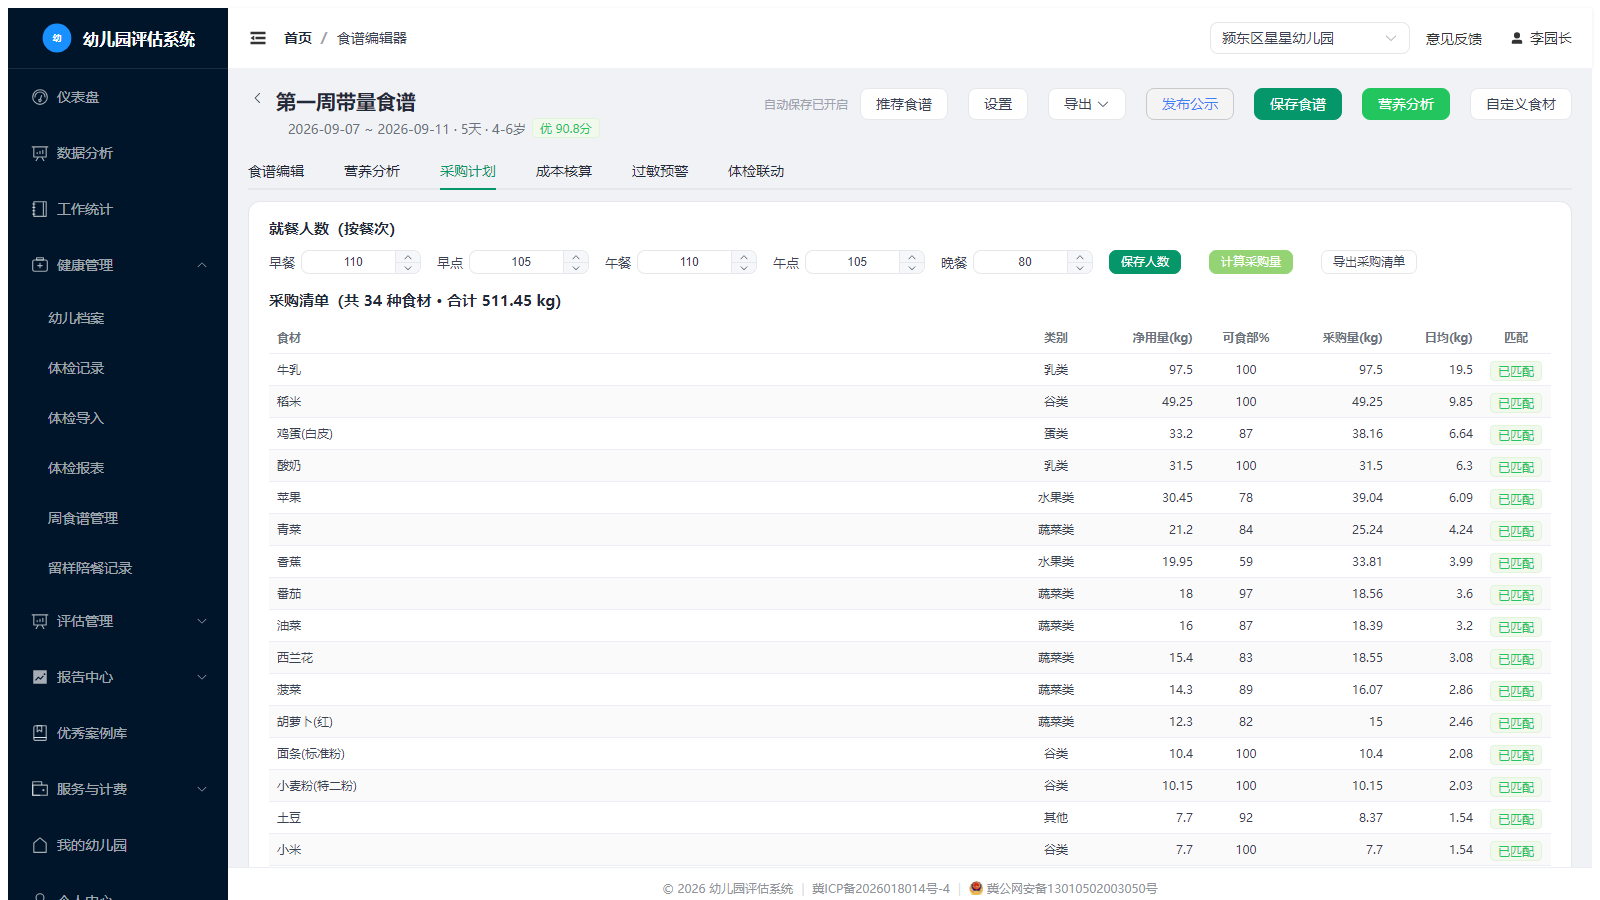Click the 推荐食谱 button
This screenshot has height=900, width=1600.
coord(904,104)
